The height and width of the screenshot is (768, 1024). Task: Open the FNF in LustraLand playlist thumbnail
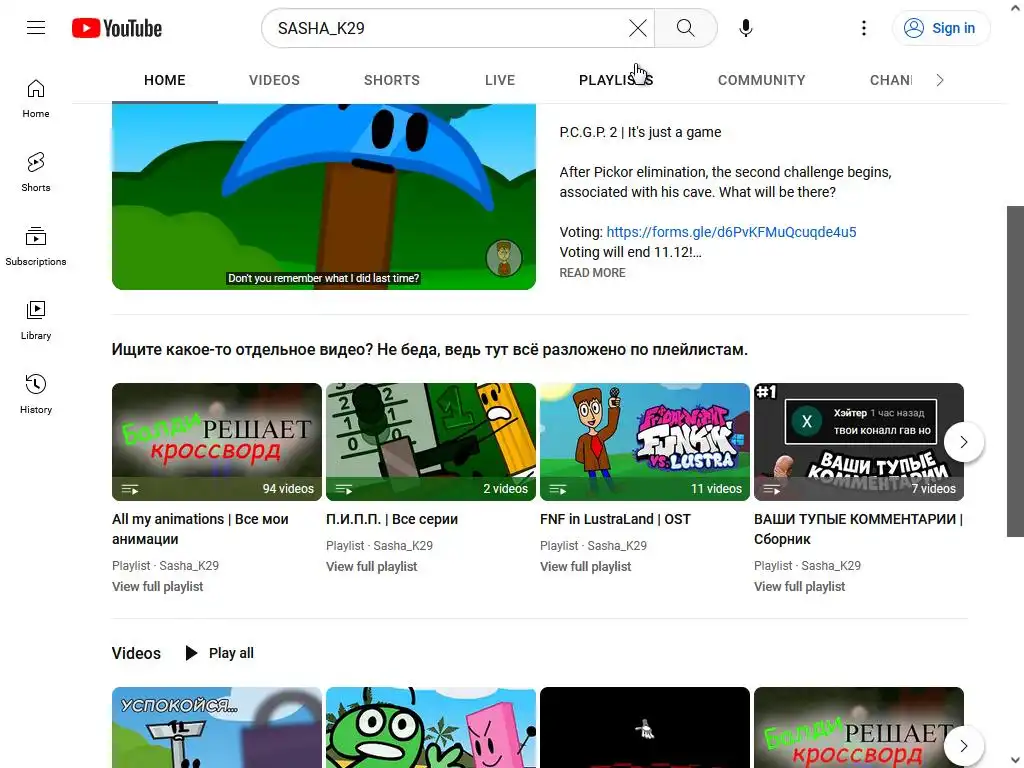pyautogui.click(x=645, y=442)
